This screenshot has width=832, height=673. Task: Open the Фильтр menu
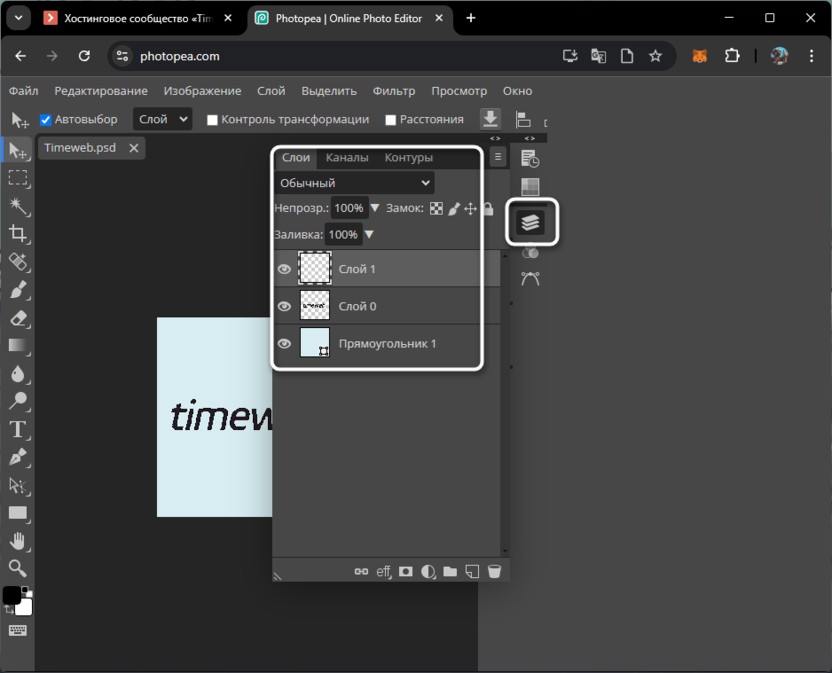tap(393, 91)
